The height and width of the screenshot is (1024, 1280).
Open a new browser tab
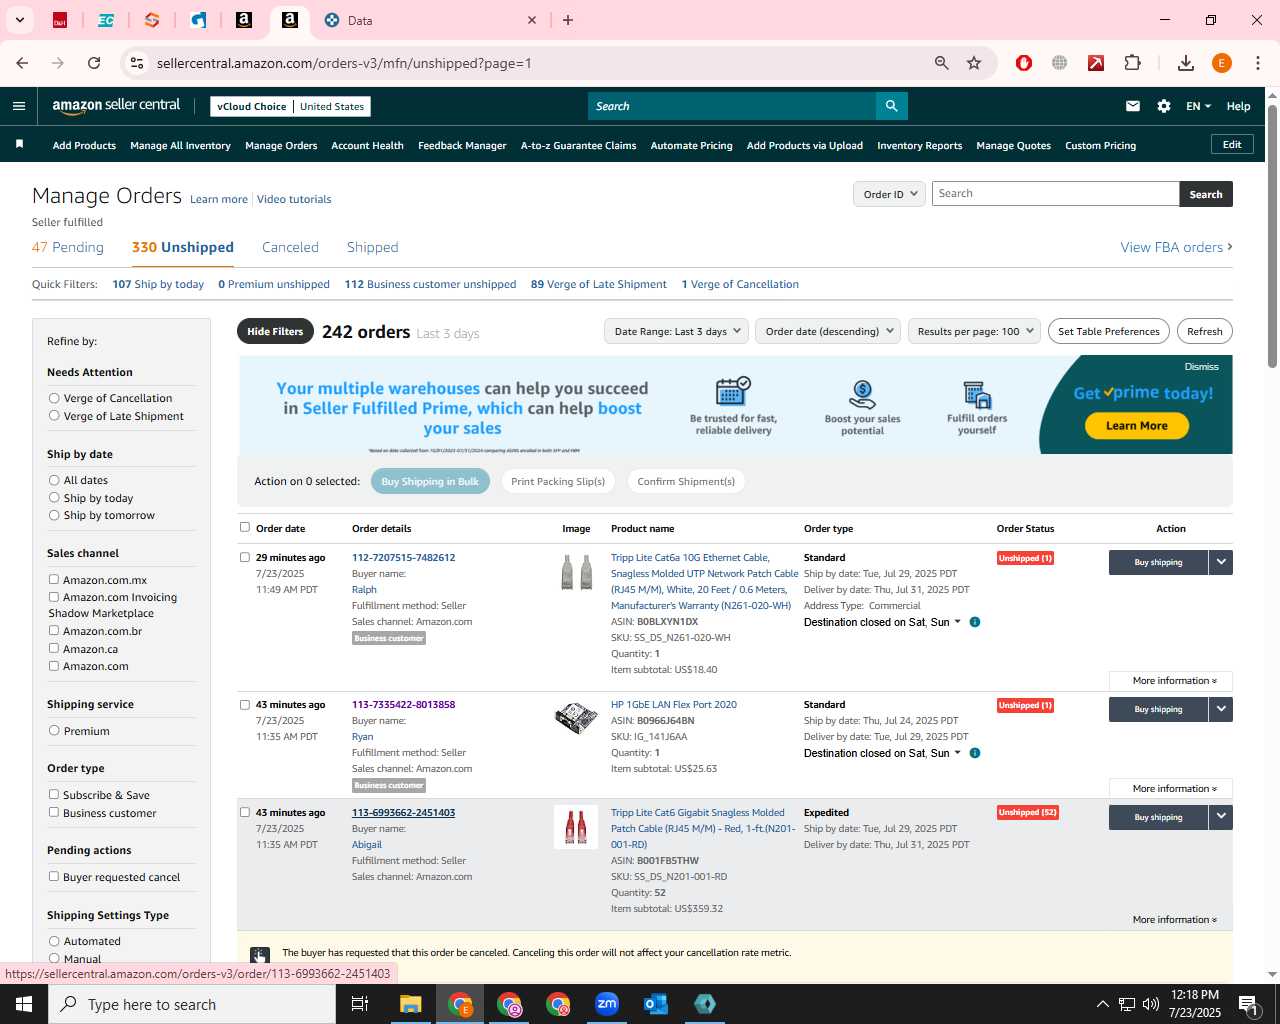click(568, 20)
